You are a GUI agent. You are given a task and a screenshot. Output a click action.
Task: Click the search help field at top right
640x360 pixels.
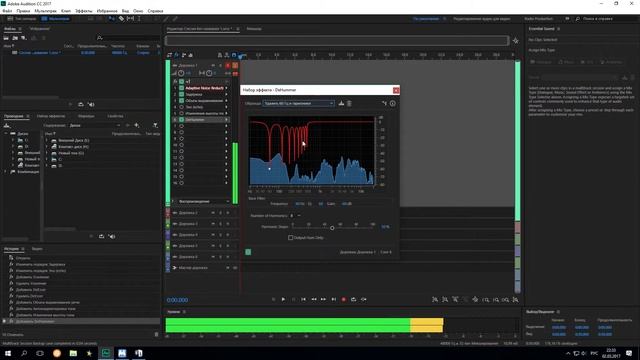point(605,19)
